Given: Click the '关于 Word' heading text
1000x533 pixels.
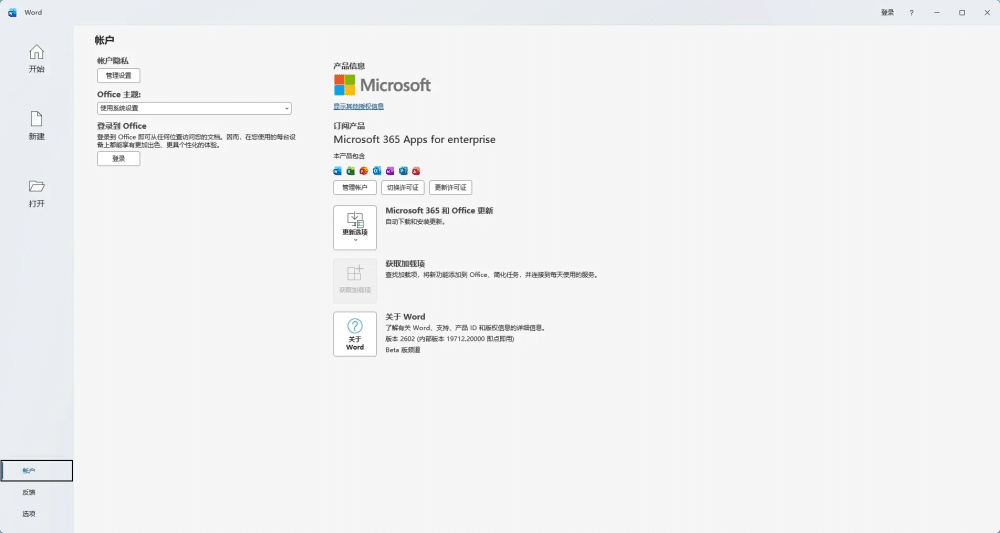Looking at the screenshot, I should tap(405, 317).
